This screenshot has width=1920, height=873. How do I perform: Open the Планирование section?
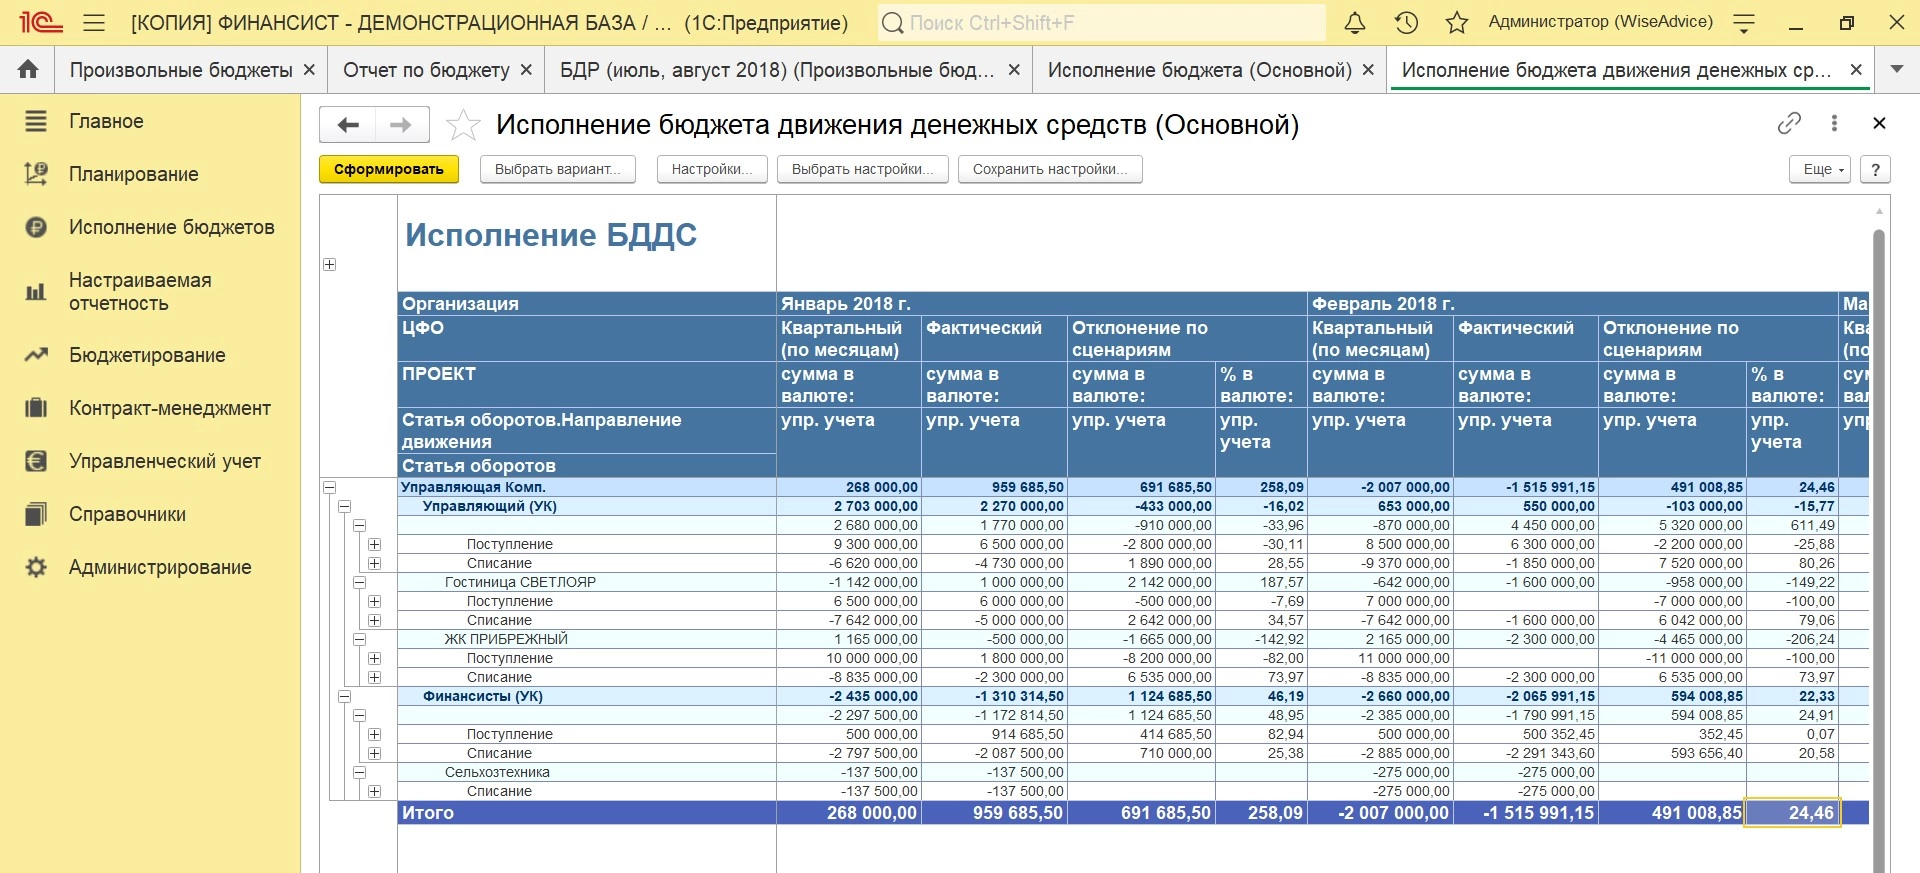[133, 174]
